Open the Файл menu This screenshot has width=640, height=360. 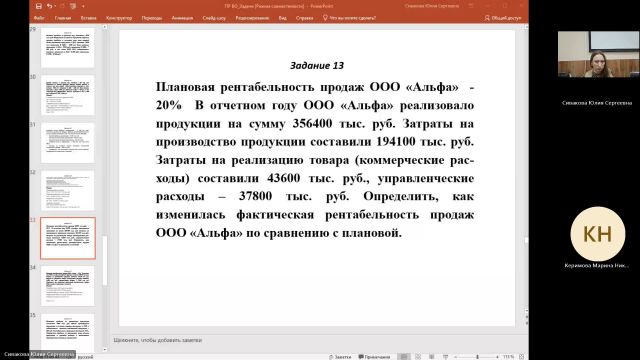(39, 18)
